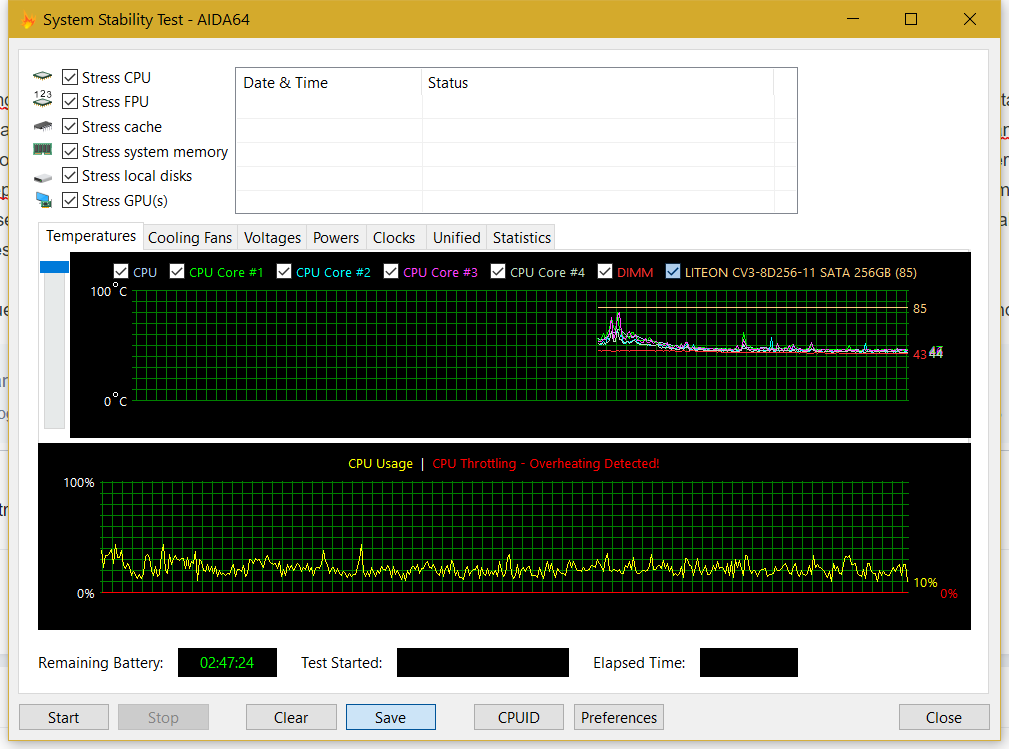Click the cache chip icon beside Stress cache

[x=42, y=125]
